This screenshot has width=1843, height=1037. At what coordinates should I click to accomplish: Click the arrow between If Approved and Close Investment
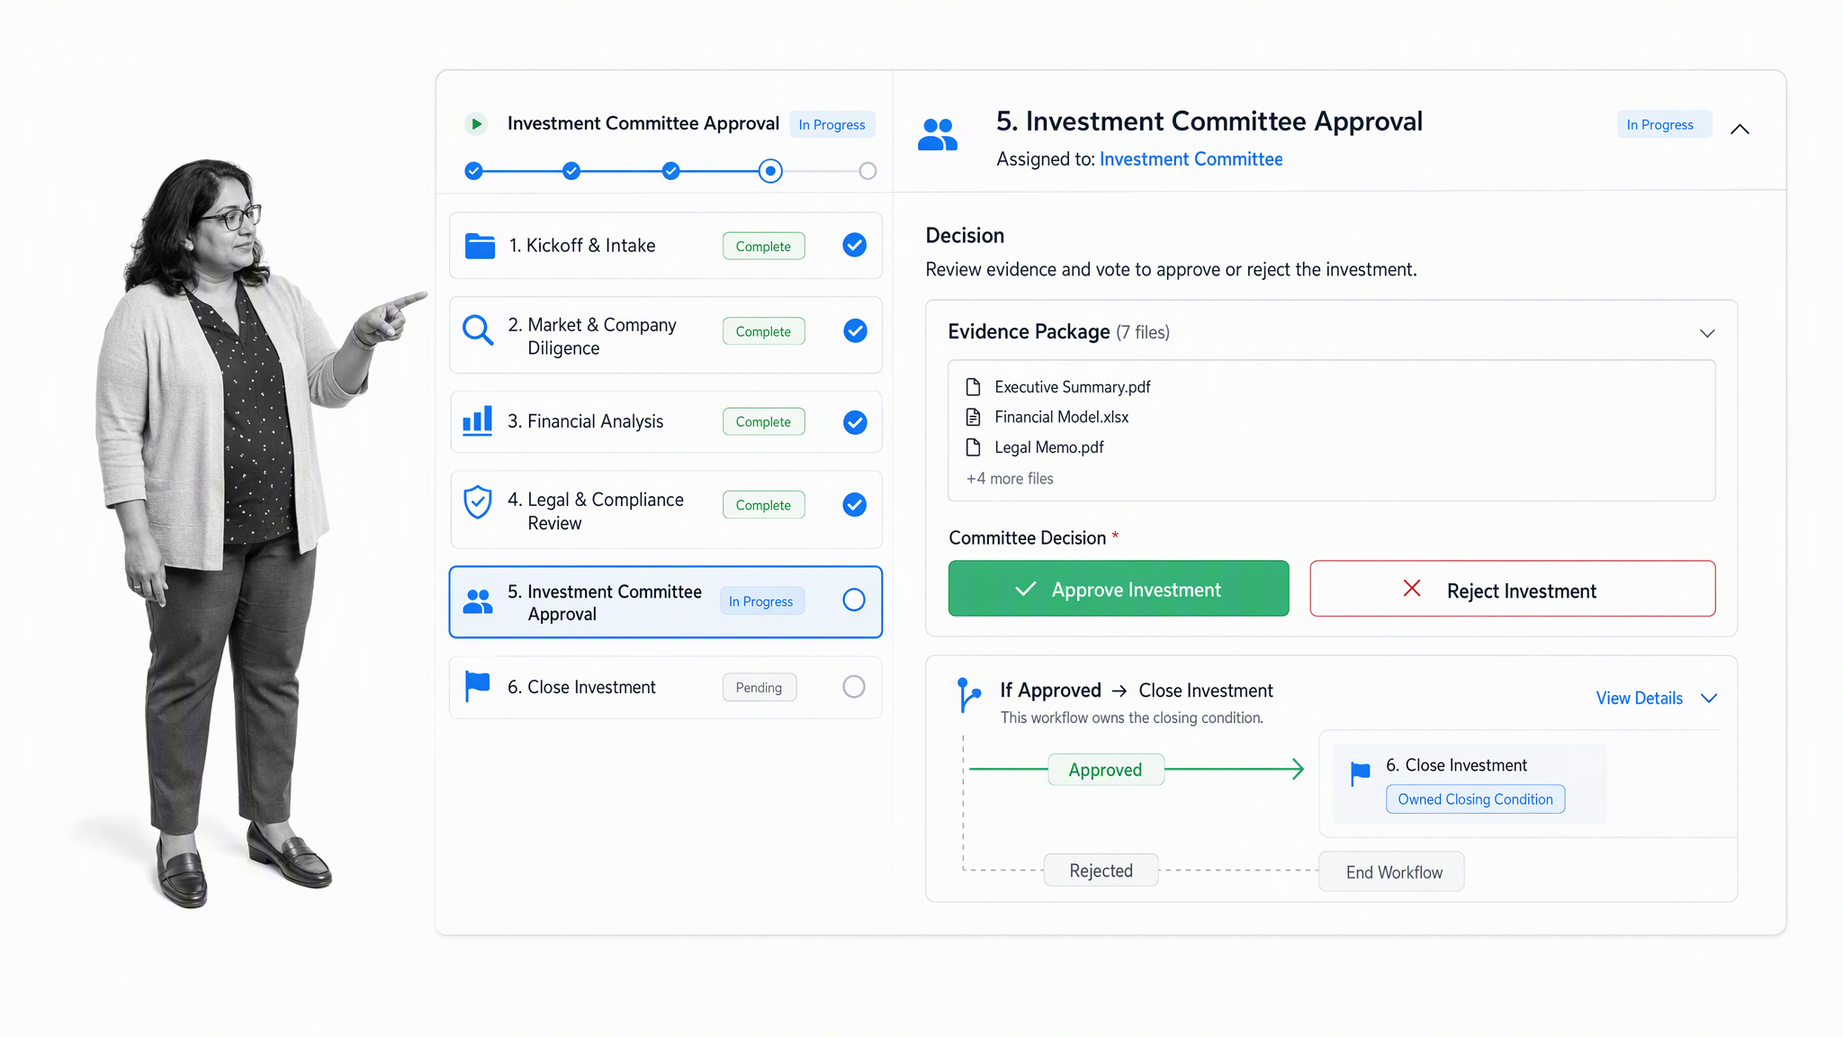click(1120, 691)
